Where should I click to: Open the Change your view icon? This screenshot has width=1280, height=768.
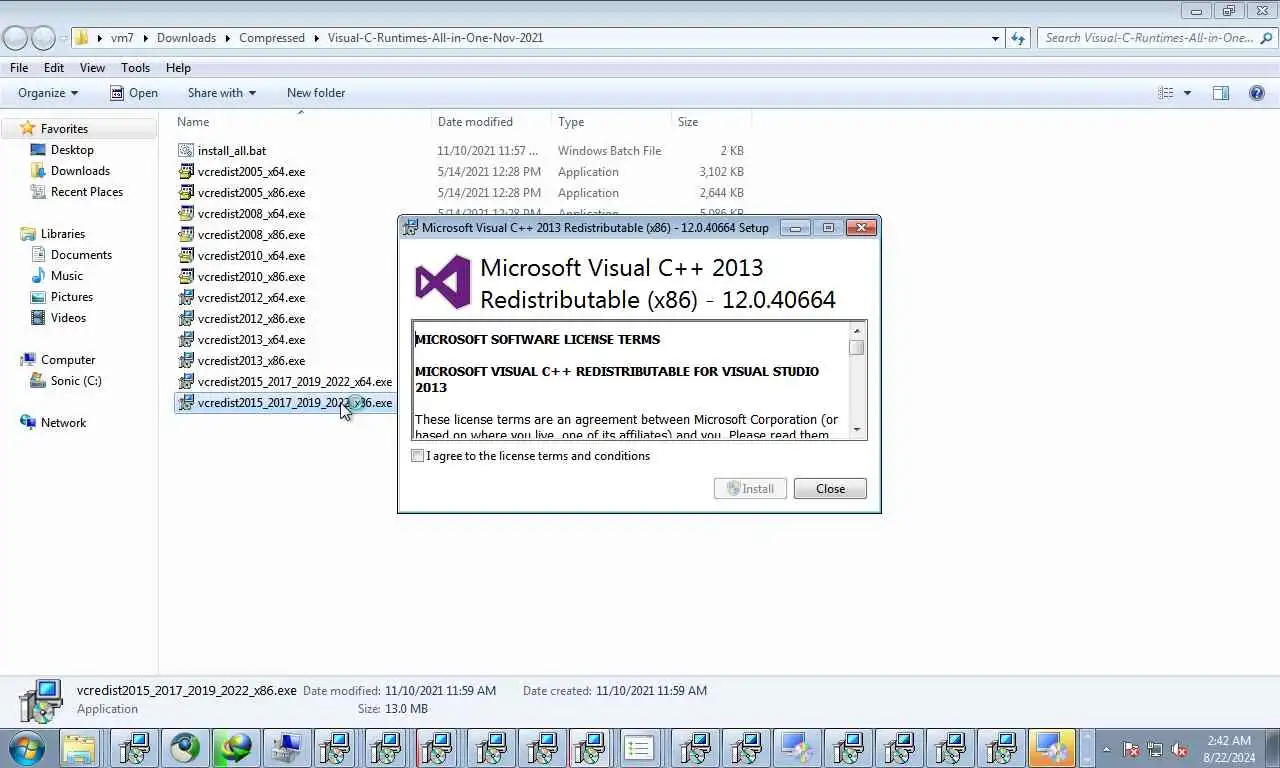point(1166,93)
